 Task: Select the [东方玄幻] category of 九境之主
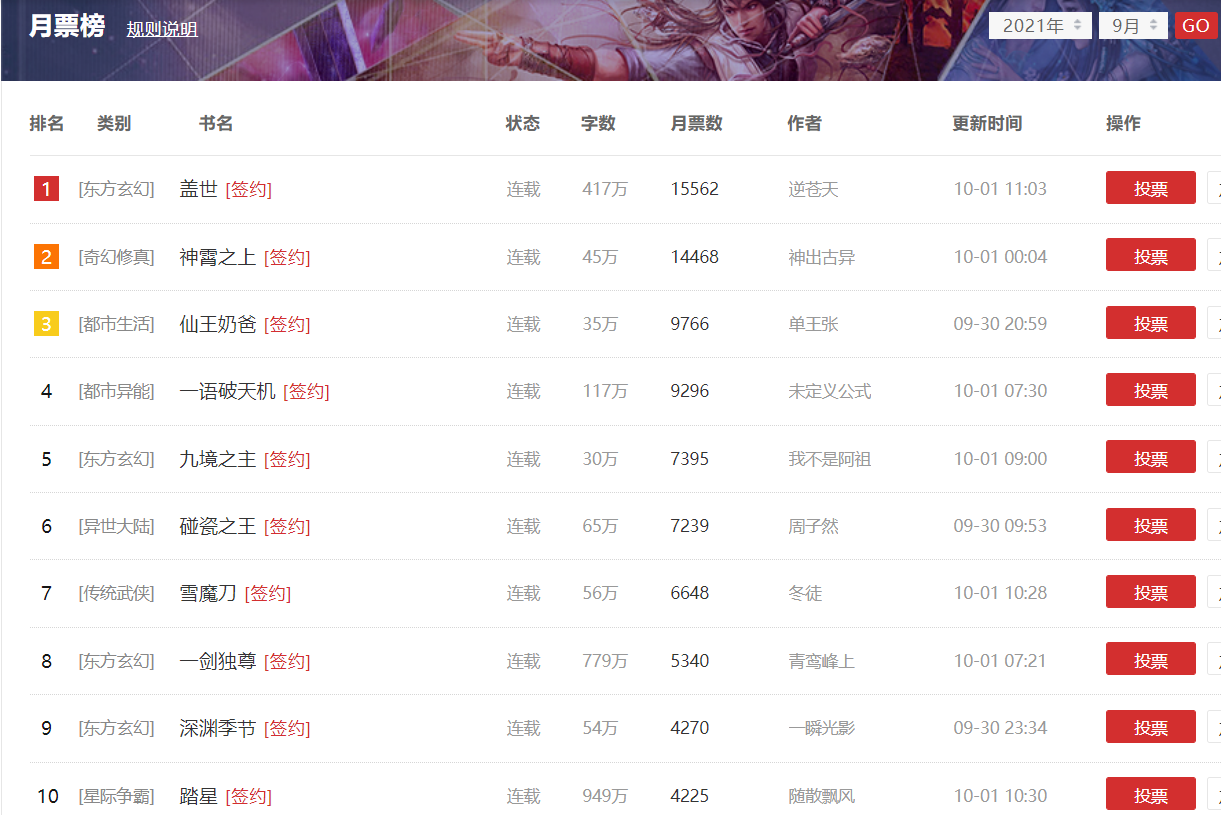[117, 459]
